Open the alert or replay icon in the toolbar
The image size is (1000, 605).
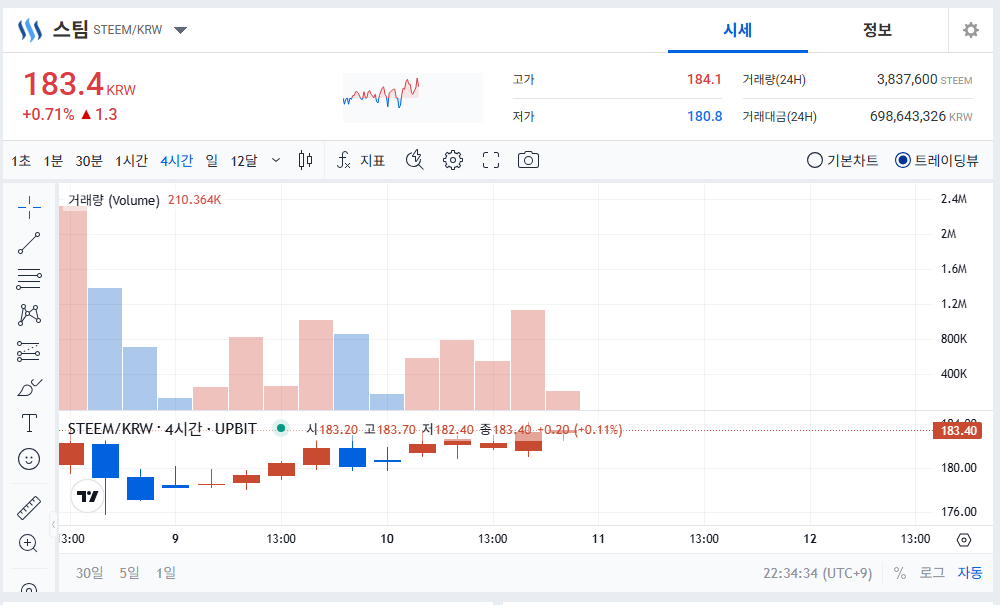point(415,160)
